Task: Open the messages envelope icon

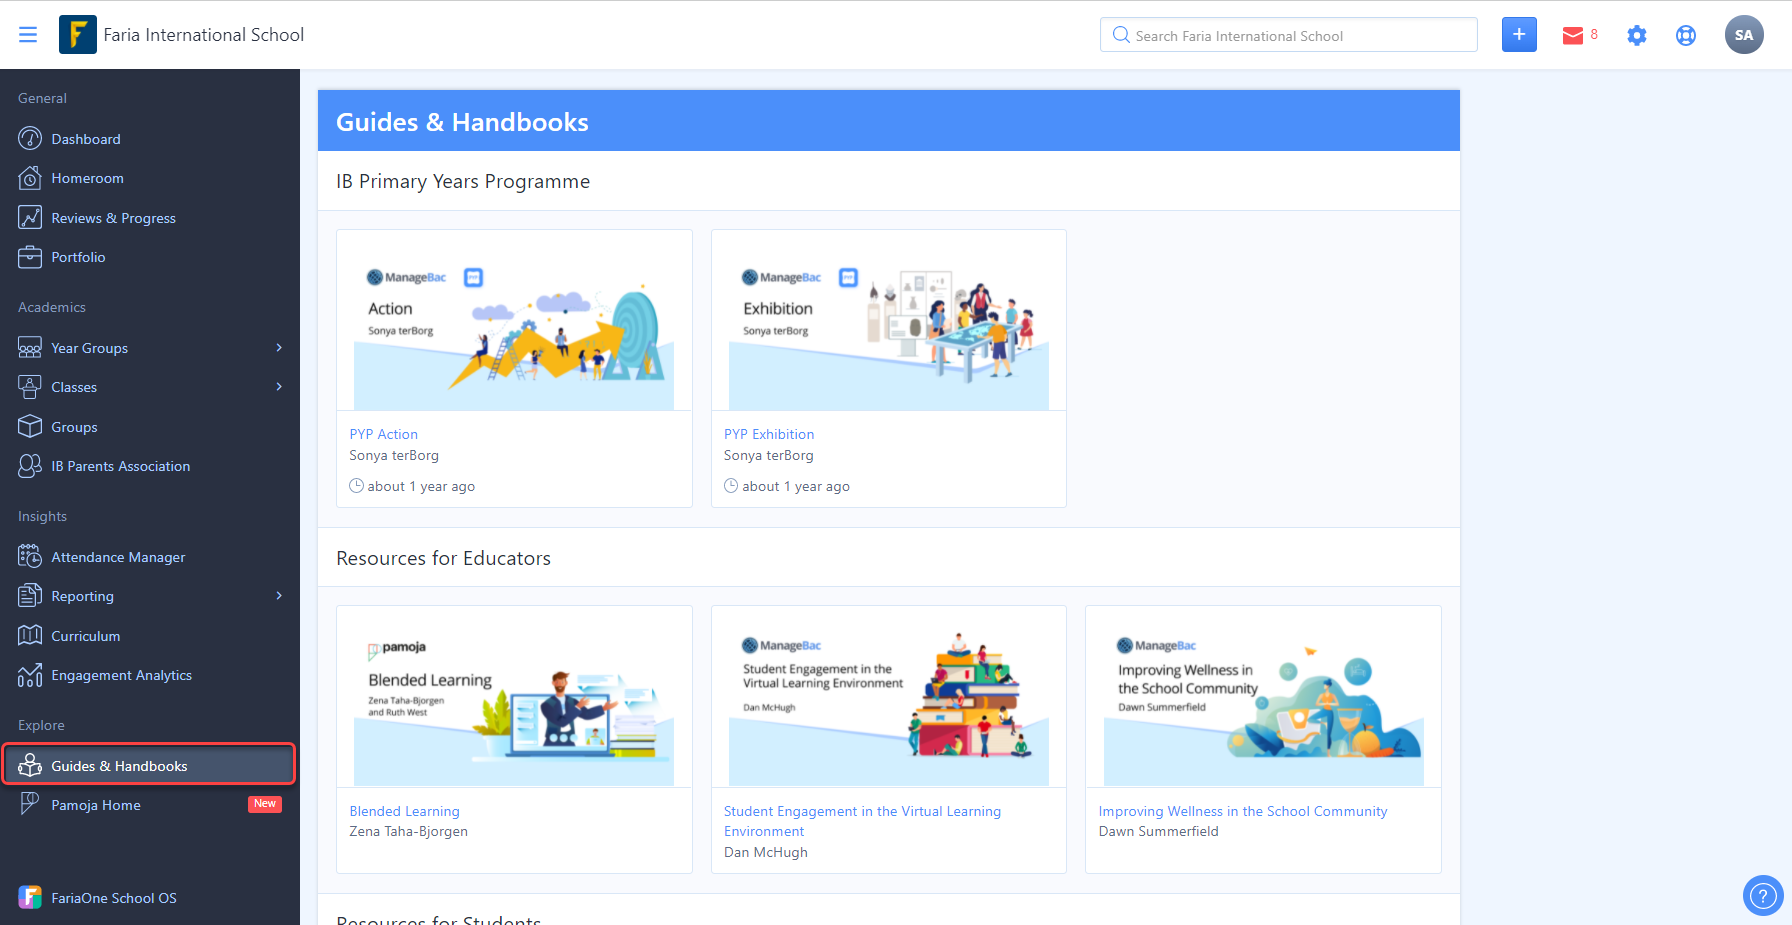Action: [1573, 36]
